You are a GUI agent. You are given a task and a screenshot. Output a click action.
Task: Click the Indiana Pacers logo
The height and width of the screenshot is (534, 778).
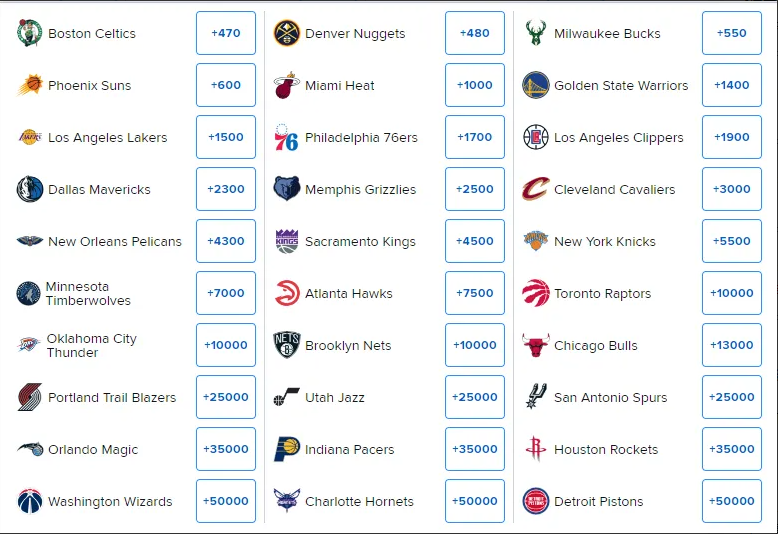pos(287,449)
